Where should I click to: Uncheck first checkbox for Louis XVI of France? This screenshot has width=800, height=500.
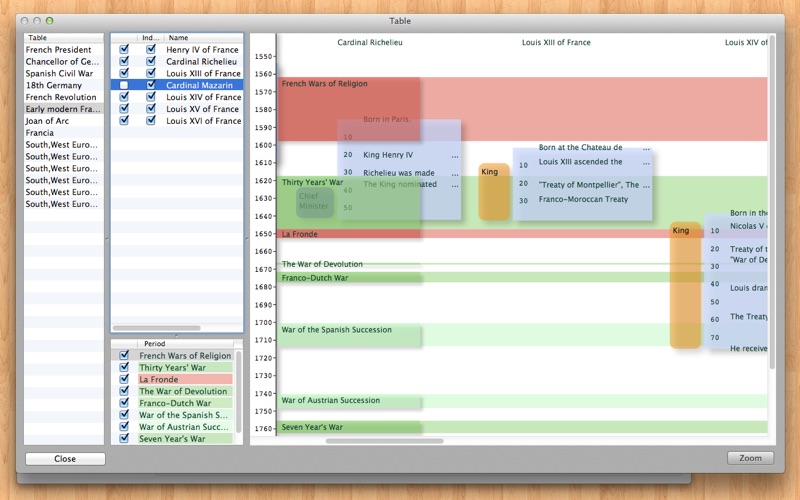pos(124,120)
